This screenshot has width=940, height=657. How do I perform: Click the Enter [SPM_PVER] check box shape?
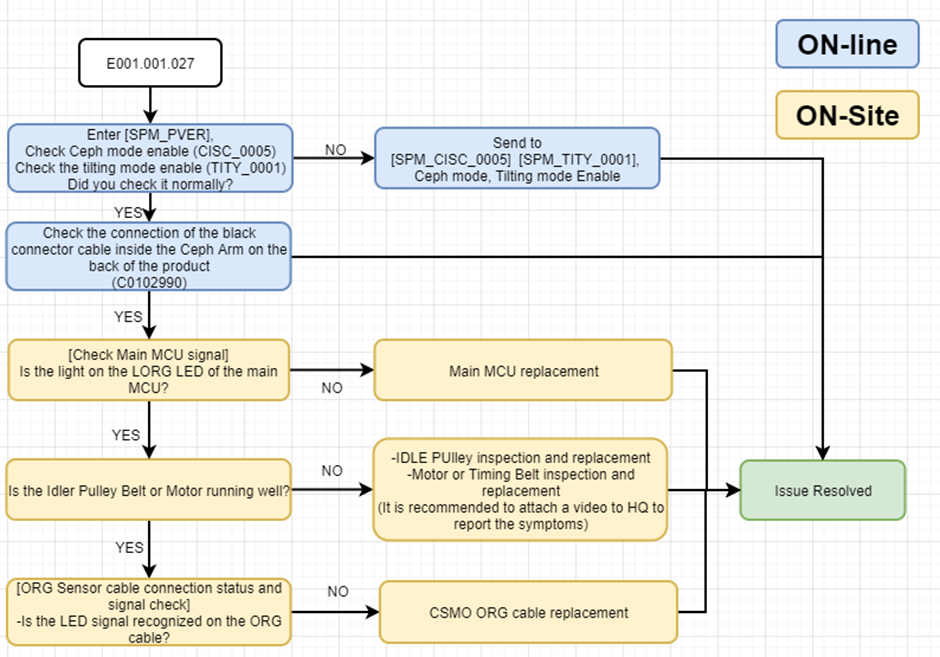click(150, 157)
